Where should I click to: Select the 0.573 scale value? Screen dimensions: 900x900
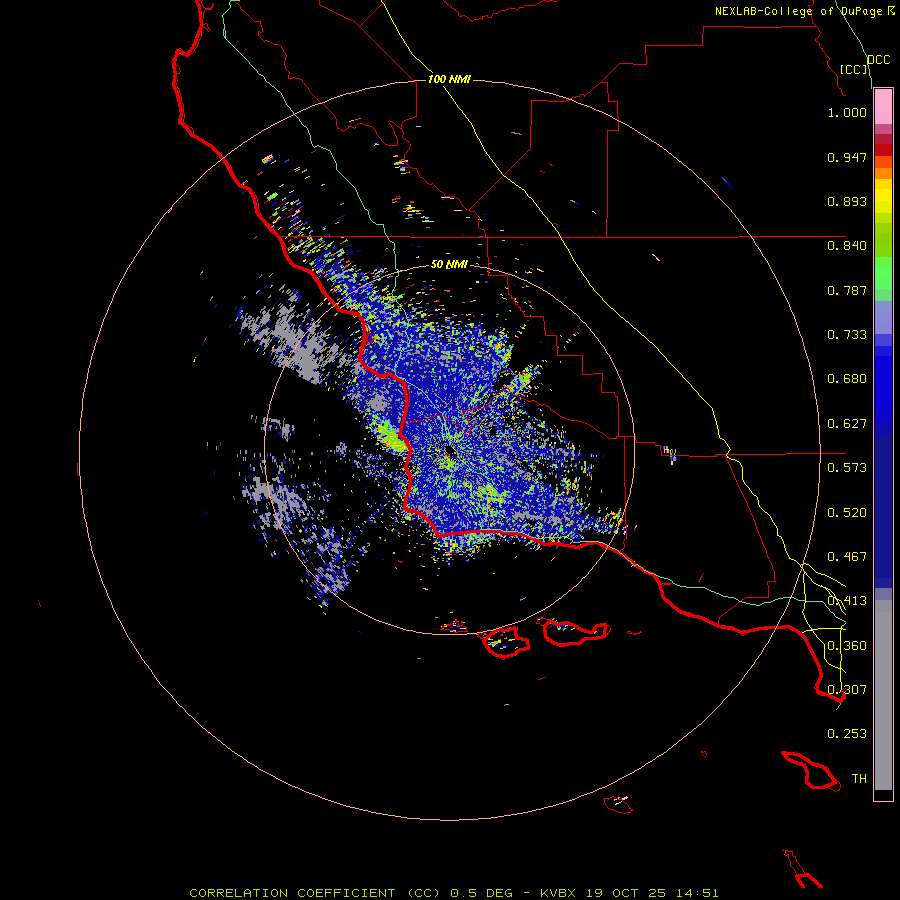tap(847, 468)
